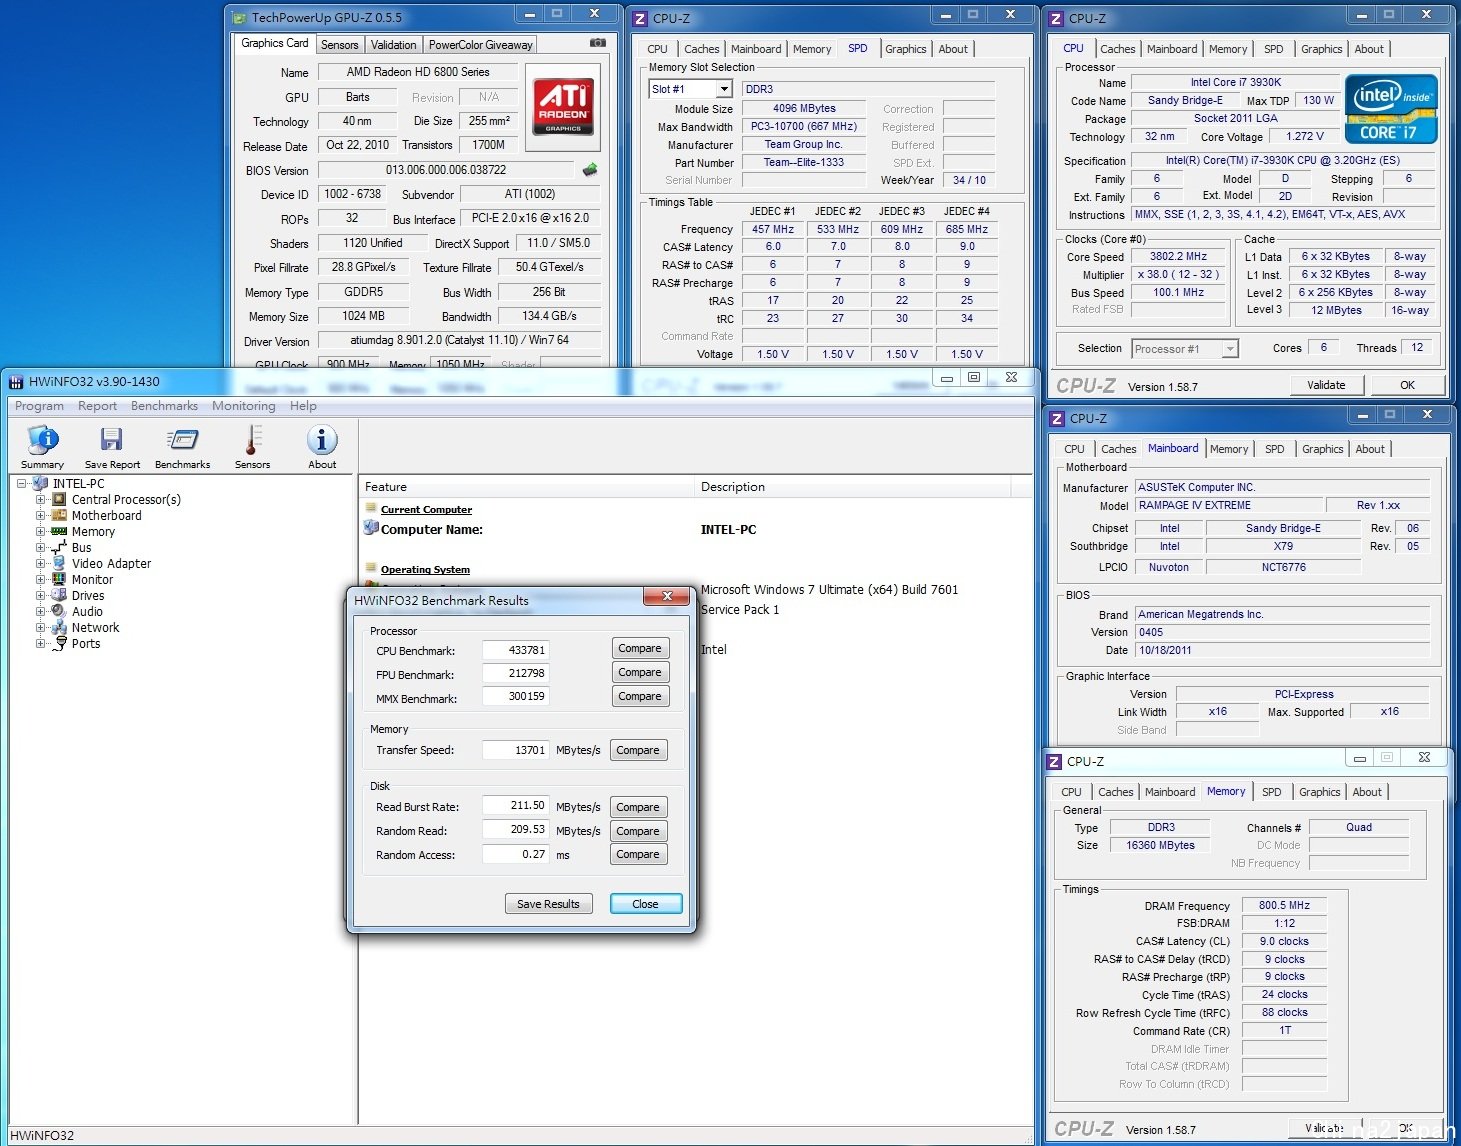Open the Monitoring menu in HWiNFO32
The image size is (1461, 1146).
pos(243,406)
